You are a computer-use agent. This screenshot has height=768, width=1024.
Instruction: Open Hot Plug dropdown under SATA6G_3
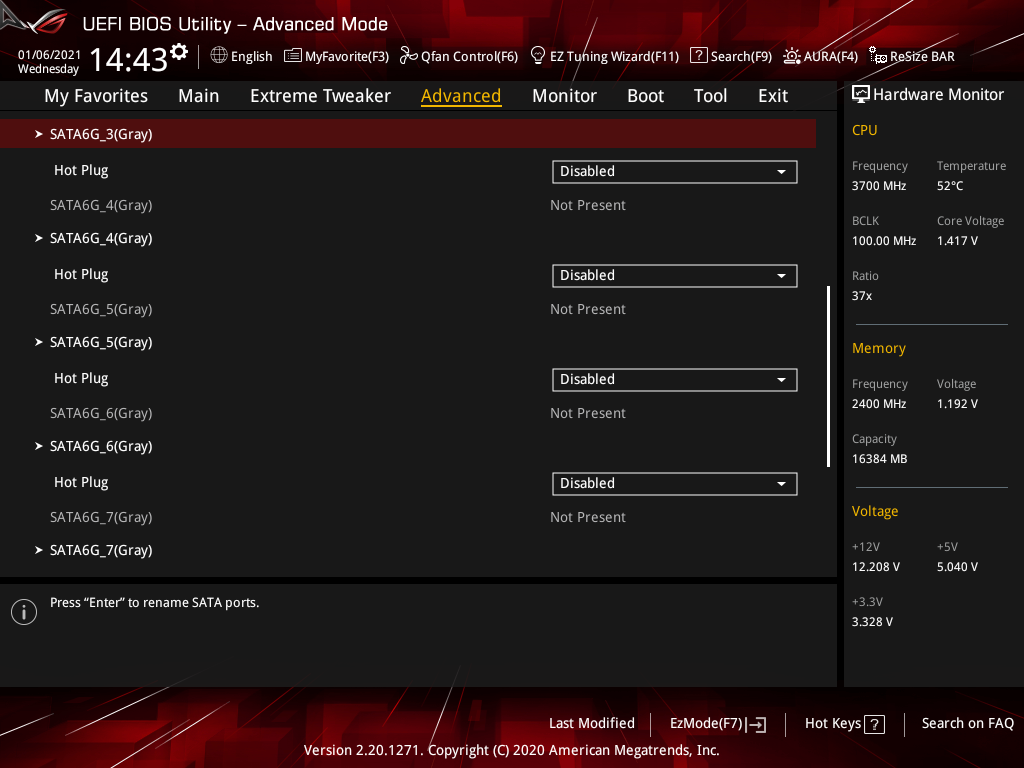[675, 172]
